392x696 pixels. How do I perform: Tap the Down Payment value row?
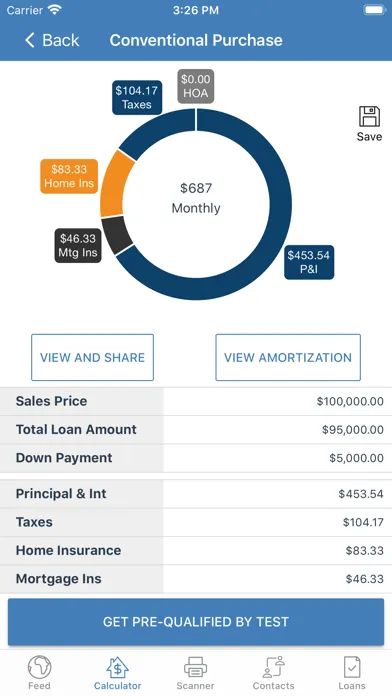(x=196, y=458)
